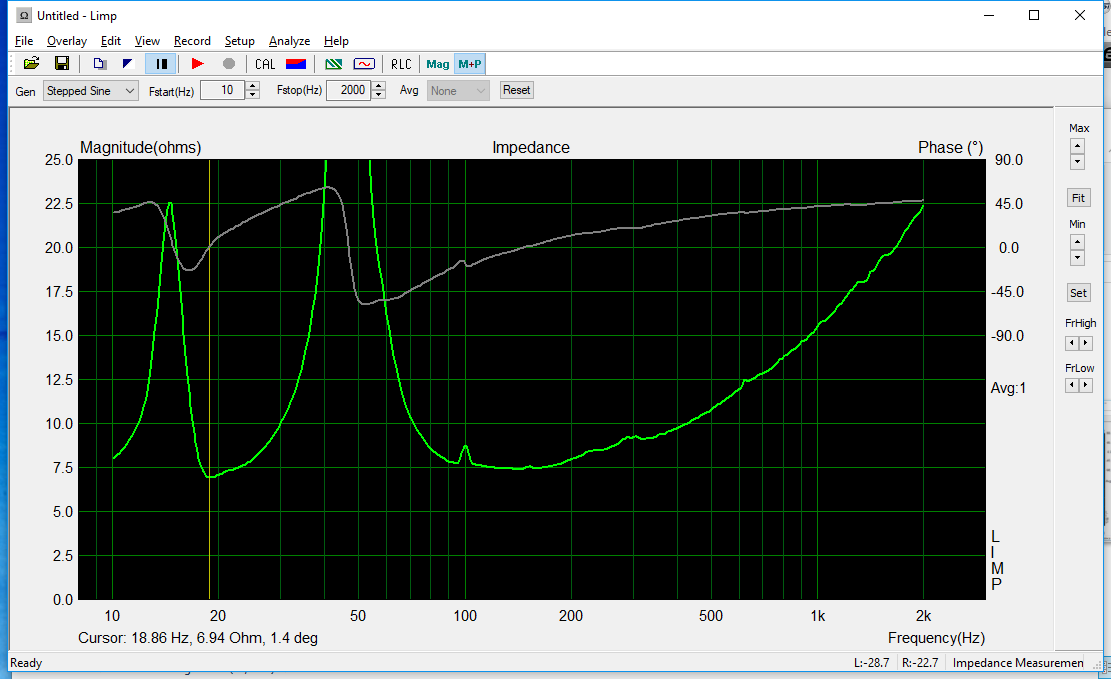Click the gray stop recording icon
Image resolution: width=1111 pixels, height=679 pixels.
pos(229,64)
